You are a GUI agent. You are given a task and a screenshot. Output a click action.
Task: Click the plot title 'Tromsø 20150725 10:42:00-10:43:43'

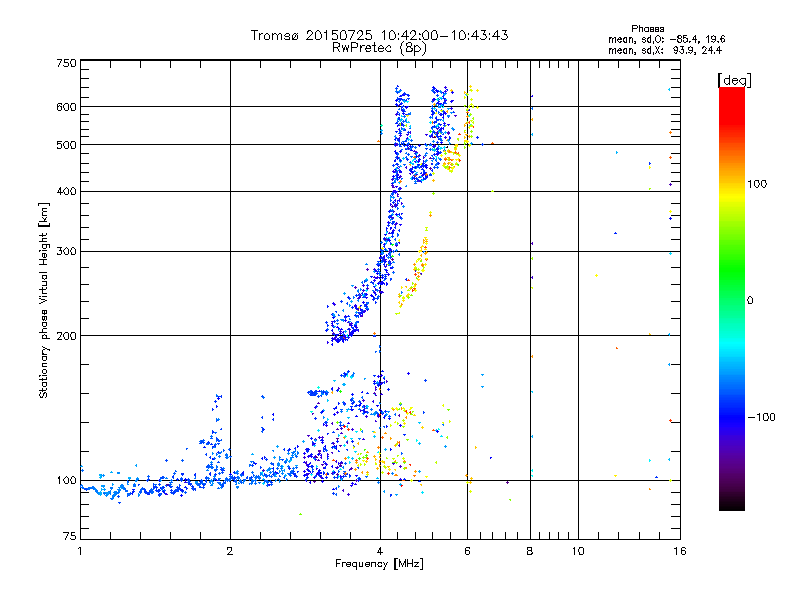click(379, 35)
